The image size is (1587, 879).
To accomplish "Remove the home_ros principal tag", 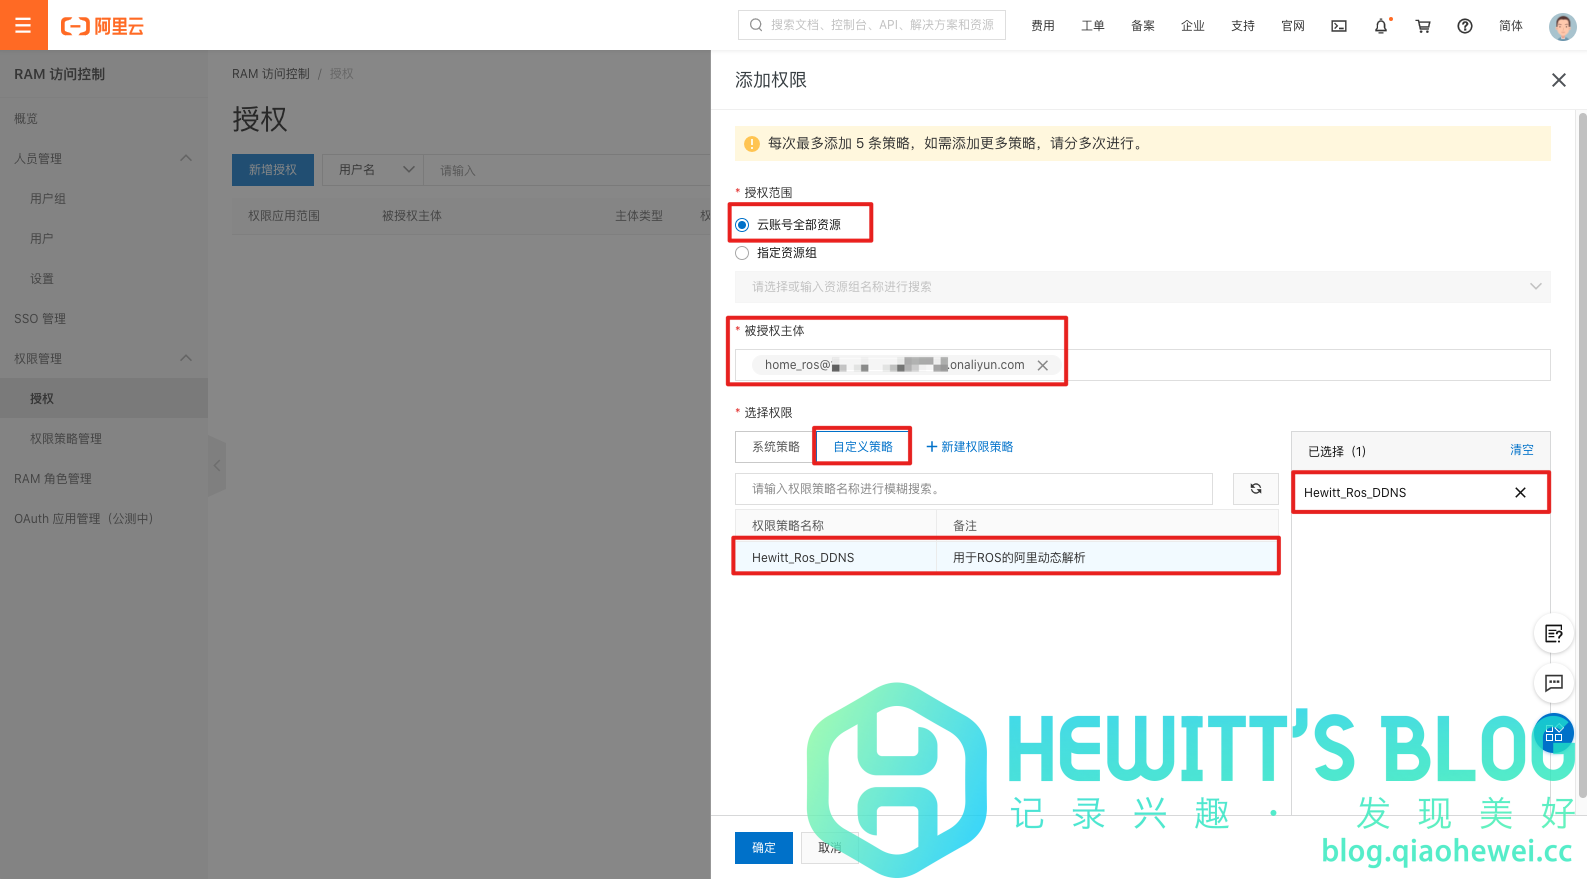I will pyautogui.click(x=1043, y=366).
